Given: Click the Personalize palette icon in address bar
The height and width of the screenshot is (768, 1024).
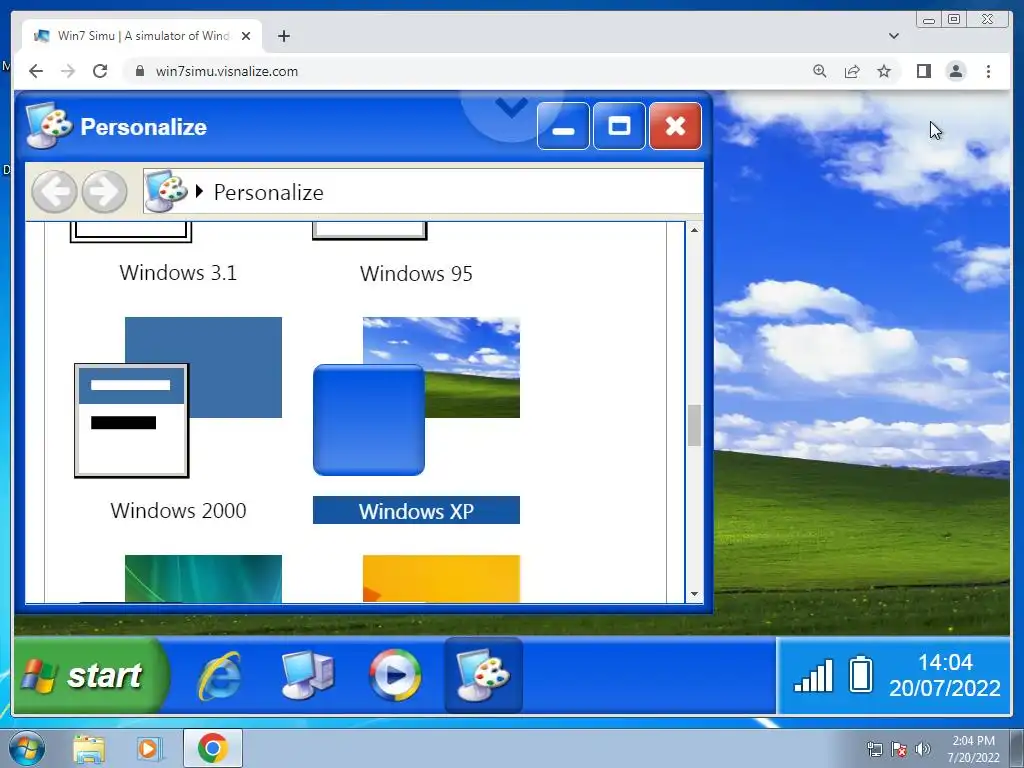Looking at the screenshot, I should point(166,191).
